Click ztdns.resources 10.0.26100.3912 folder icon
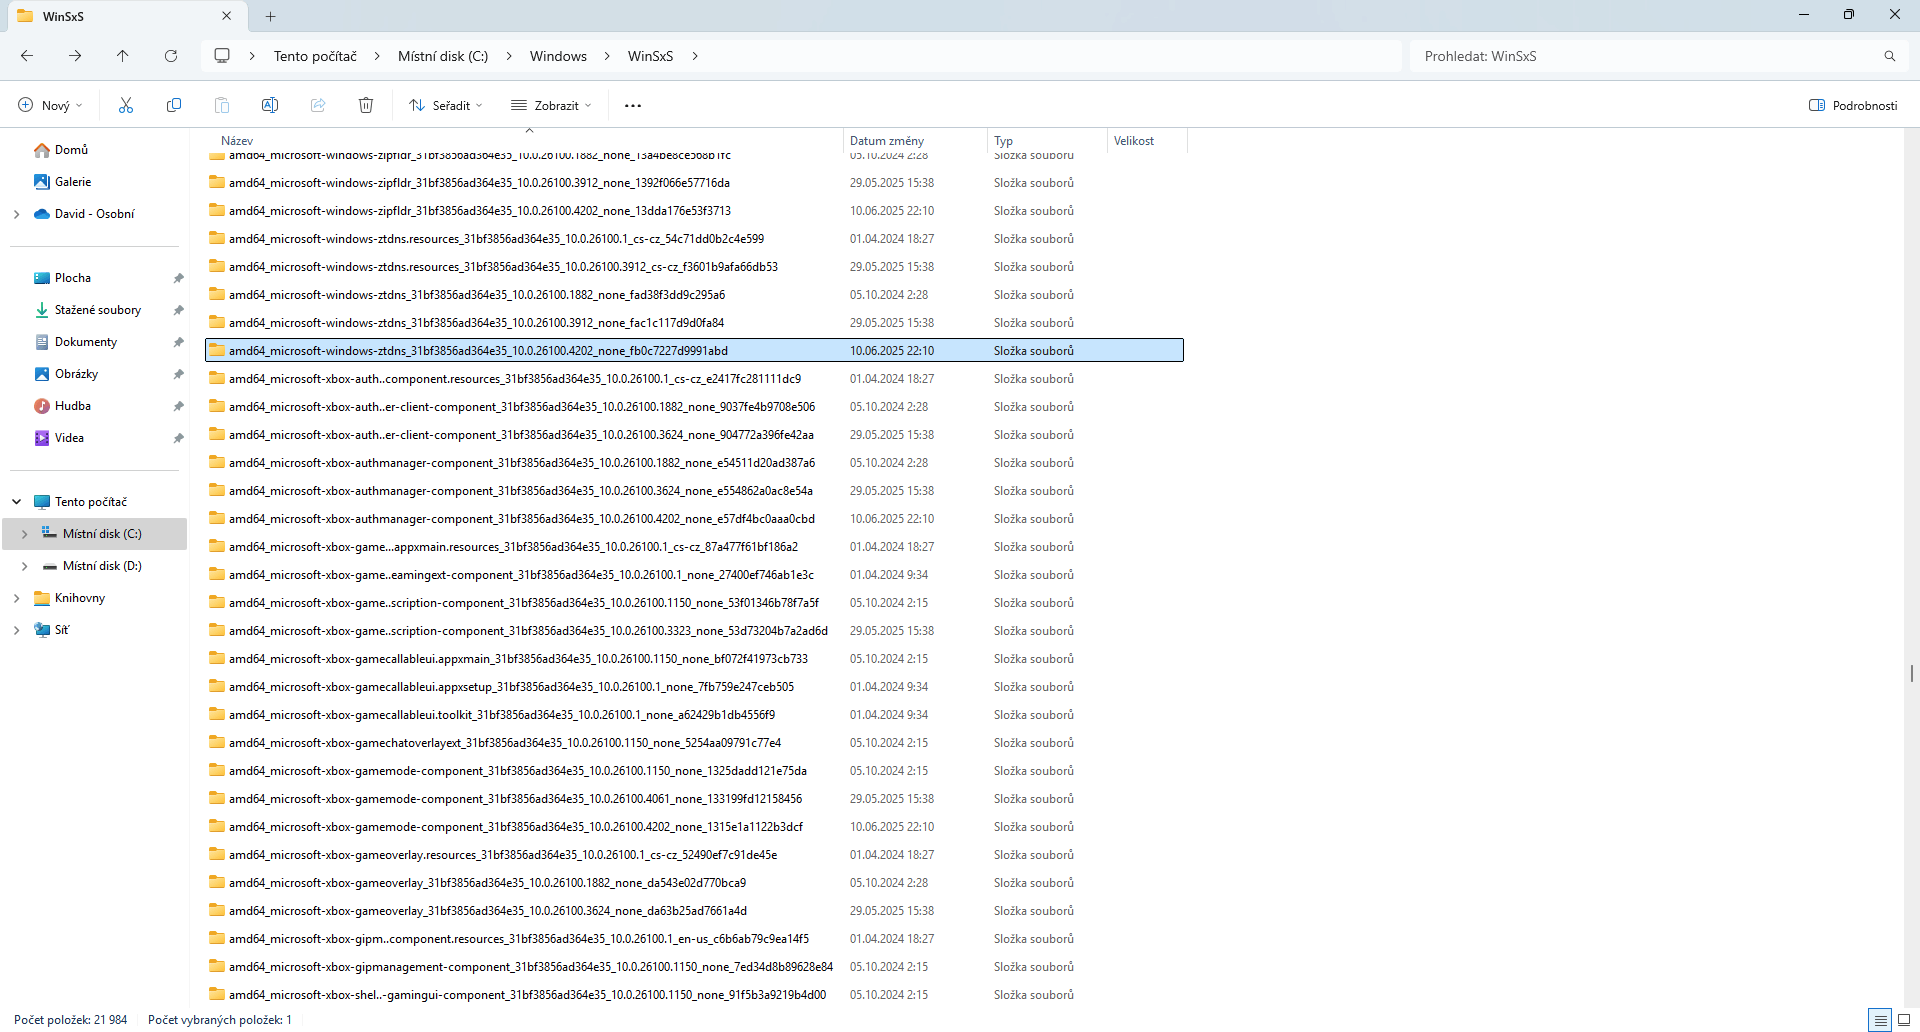1920x1032 pixels. pos(217,266)
